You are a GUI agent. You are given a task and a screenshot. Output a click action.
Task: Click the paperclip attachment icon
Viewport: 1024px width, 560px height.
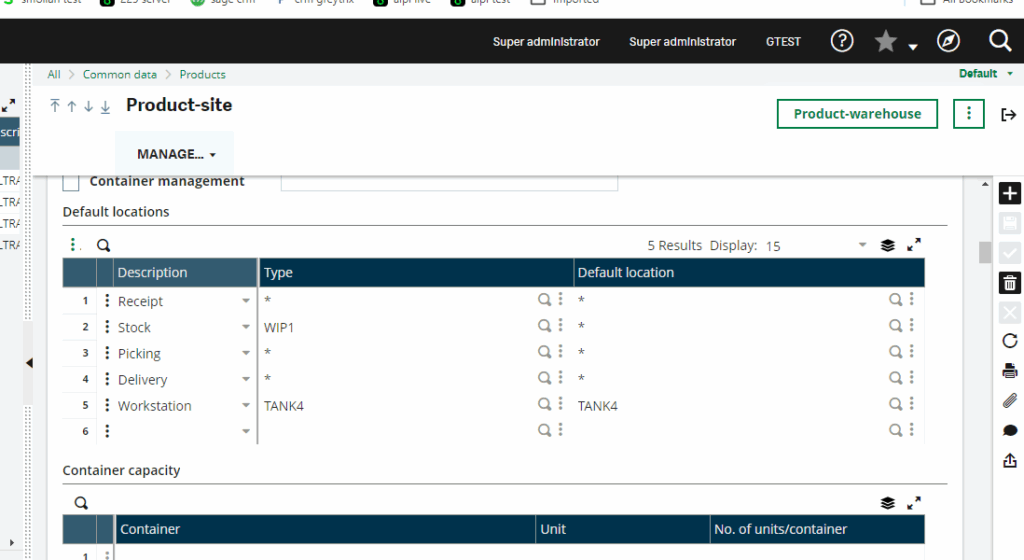pos(1009,401)
